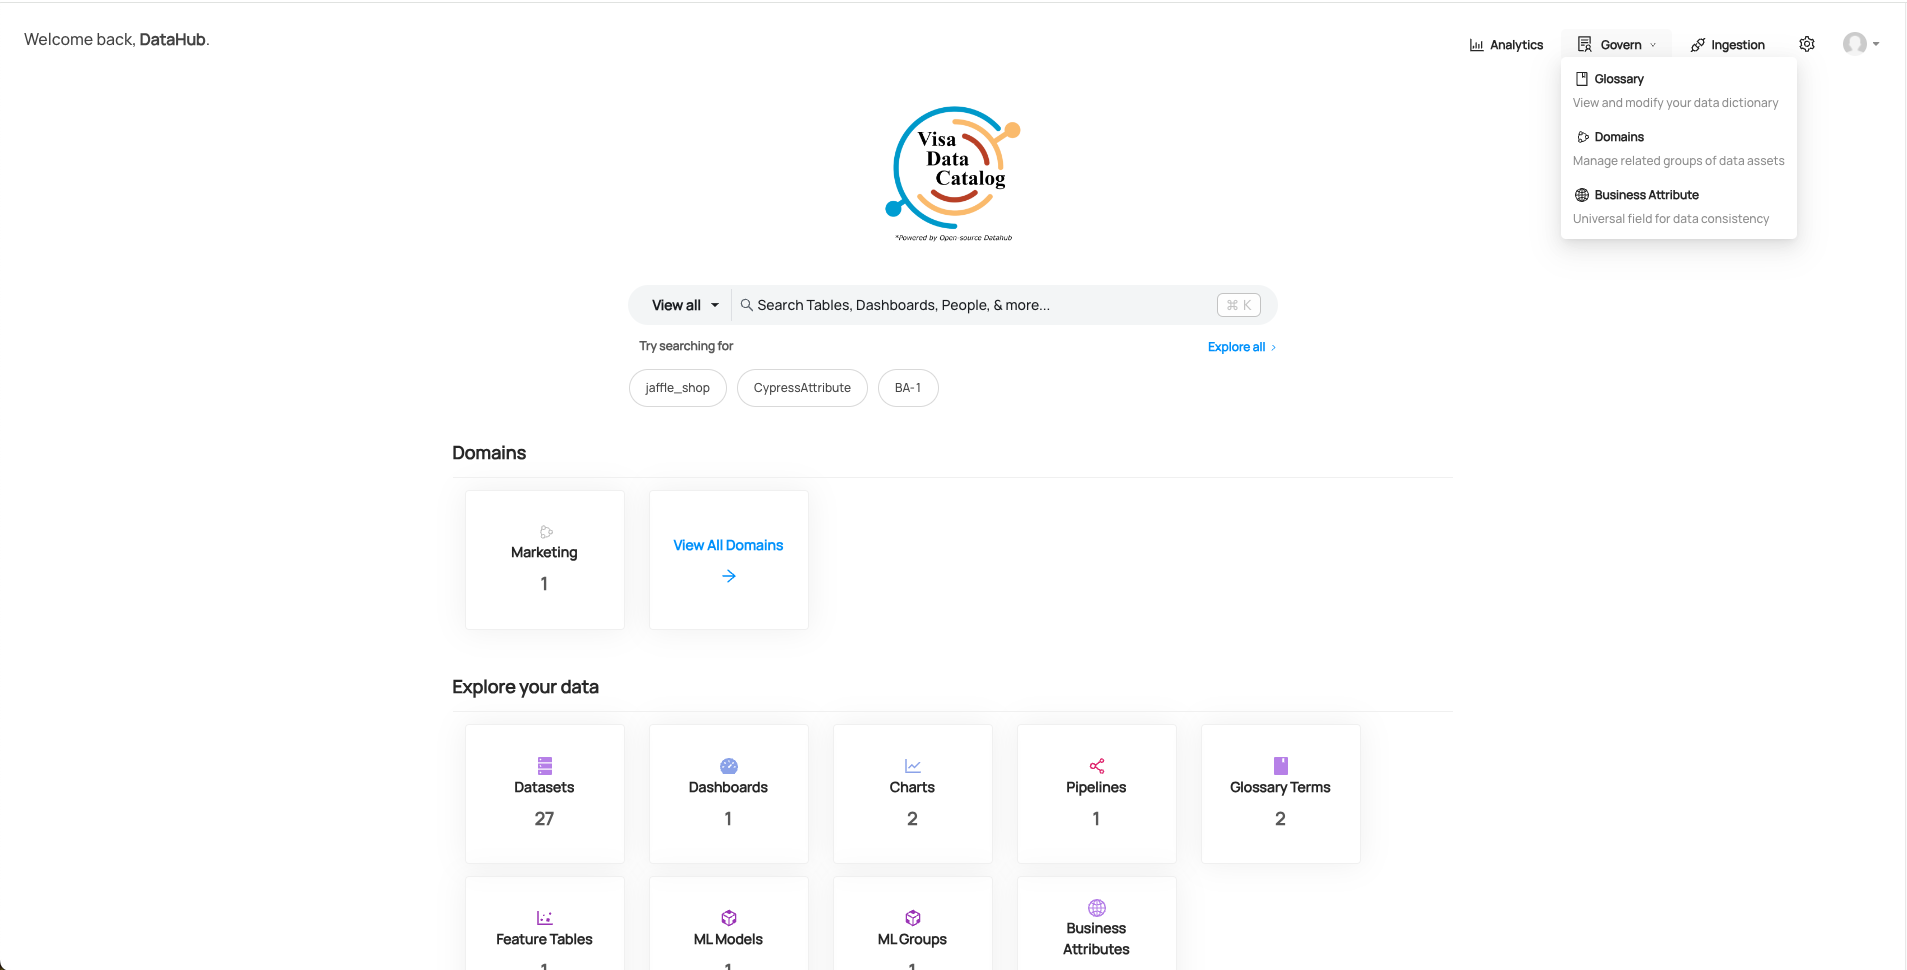Click the Glossary book icon in Govern menu

coord(1582,79)
